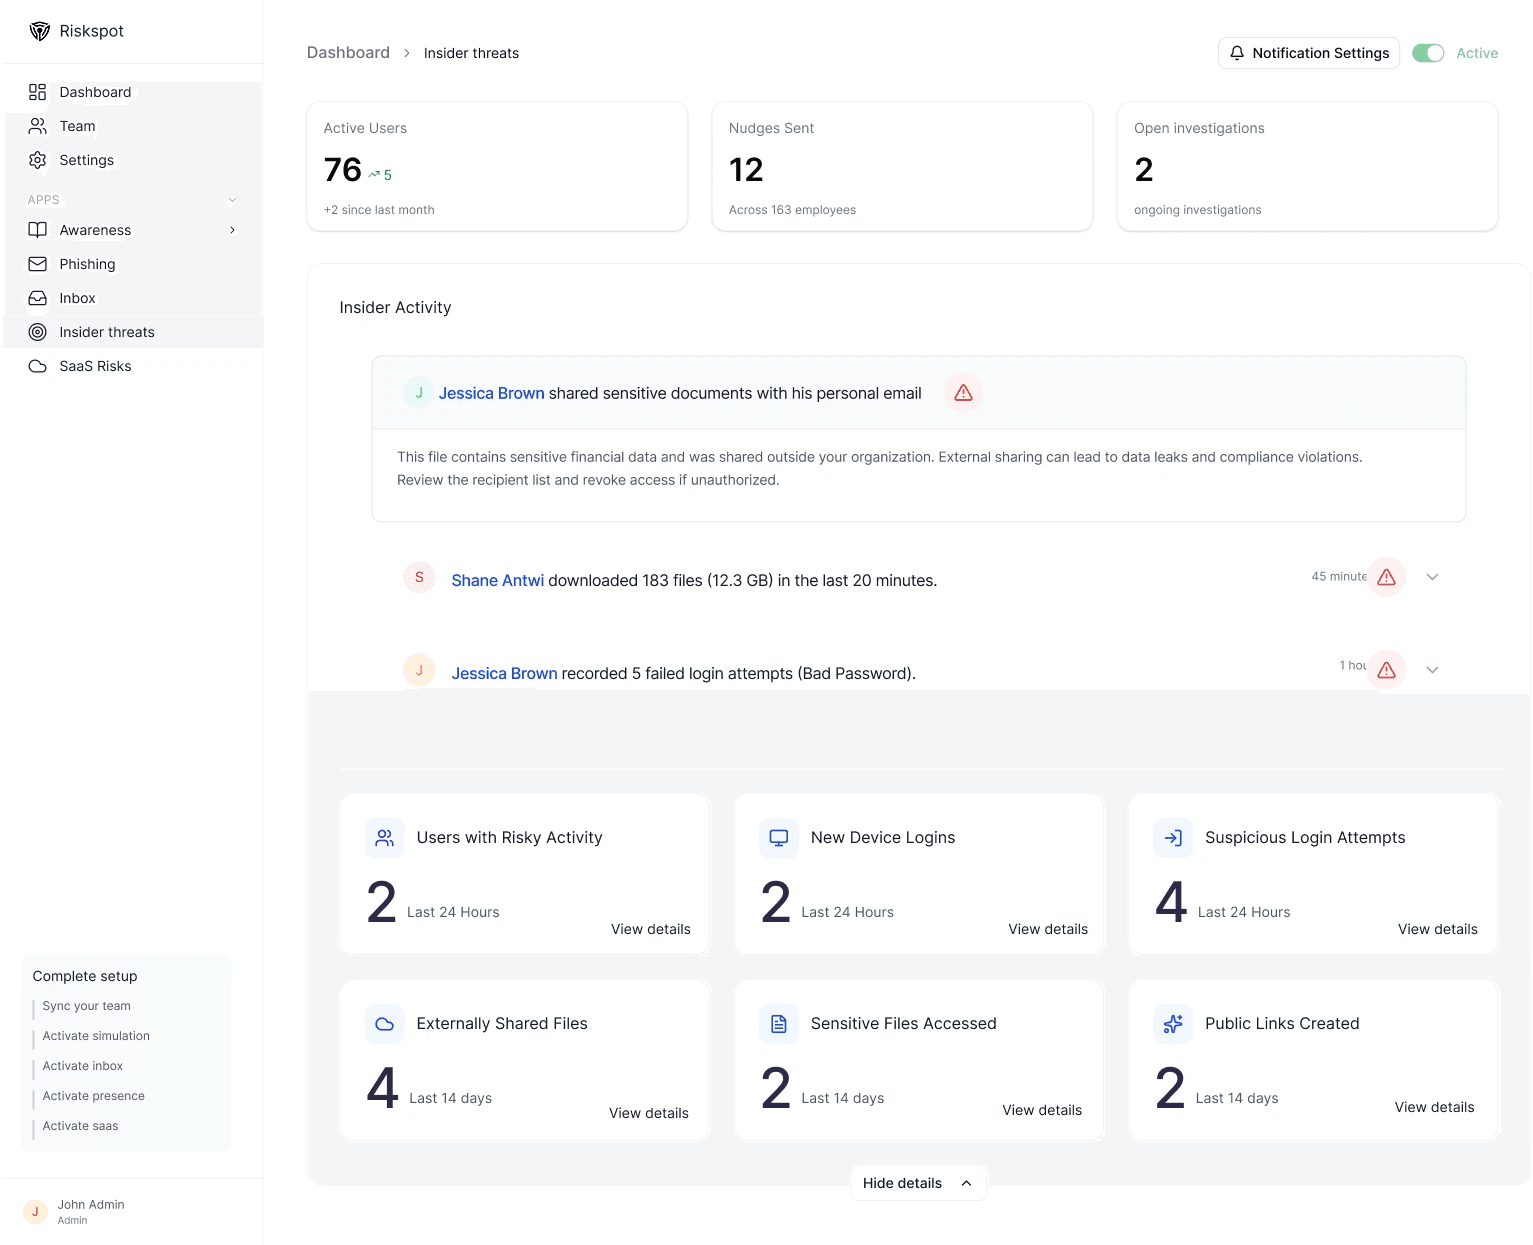Click the S avatar for Shane Antwi
The image size is (1533, 1245).
click(x=419, y=577)
